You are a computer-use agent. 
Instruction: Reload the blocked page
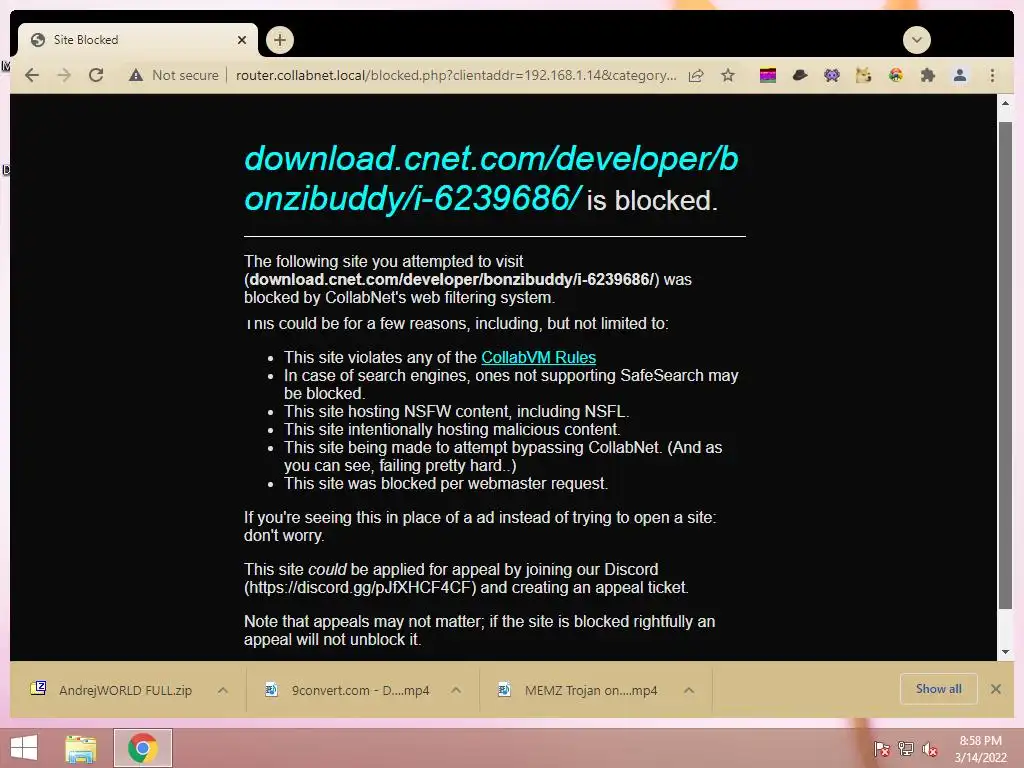(96, 75)
